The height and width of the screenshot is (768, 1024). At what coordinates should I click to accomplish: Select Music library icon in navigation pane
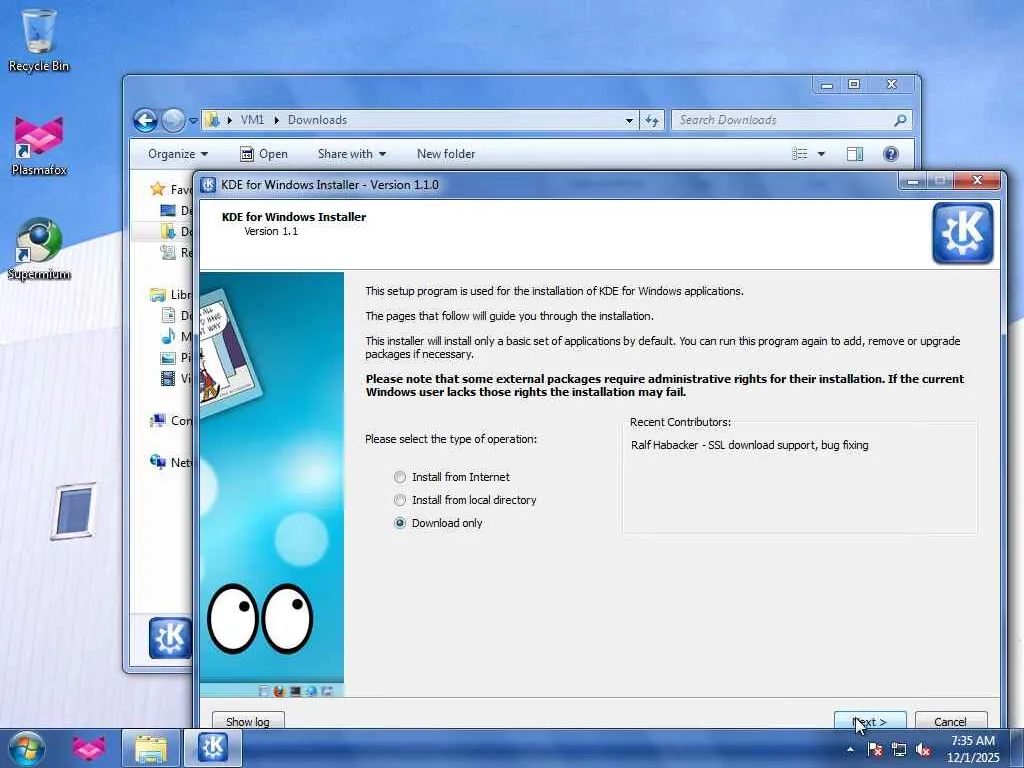[168, 336]
